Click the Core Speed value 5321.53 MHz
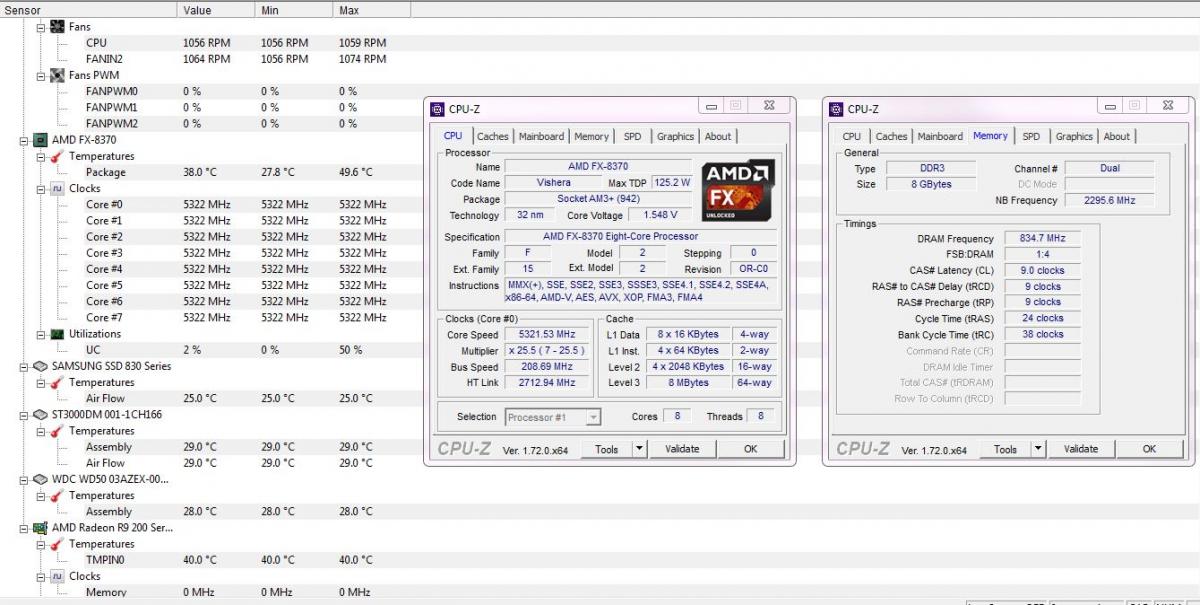 [548, 335]
